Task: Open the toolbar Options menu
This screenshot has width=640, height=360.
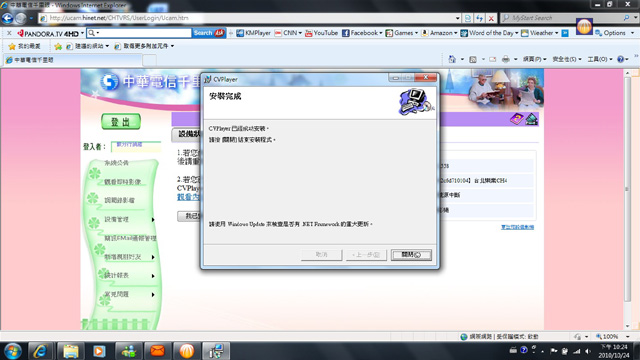Action: pos(614,33)
